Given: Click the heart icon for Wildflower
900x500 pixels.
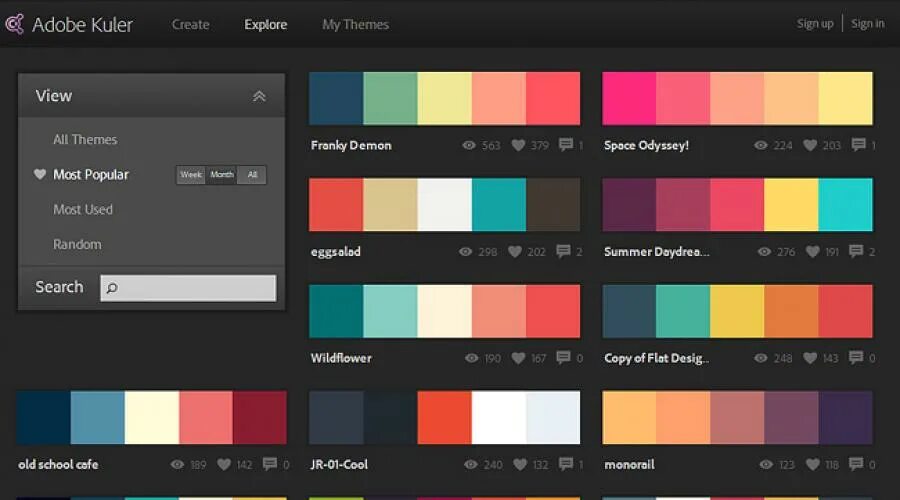Looking at the screenshot, I should click(x=518, y=358).
